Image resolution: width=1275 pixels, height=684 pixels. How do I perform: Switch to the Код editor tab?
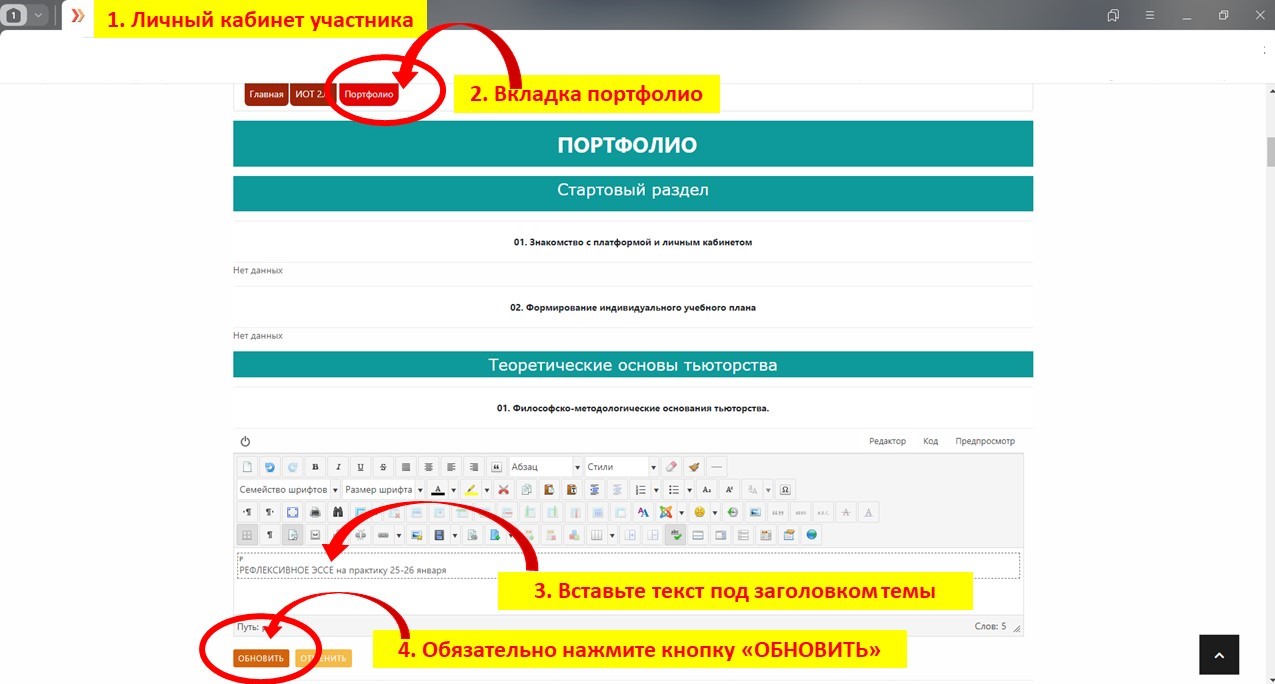[930, 441]
